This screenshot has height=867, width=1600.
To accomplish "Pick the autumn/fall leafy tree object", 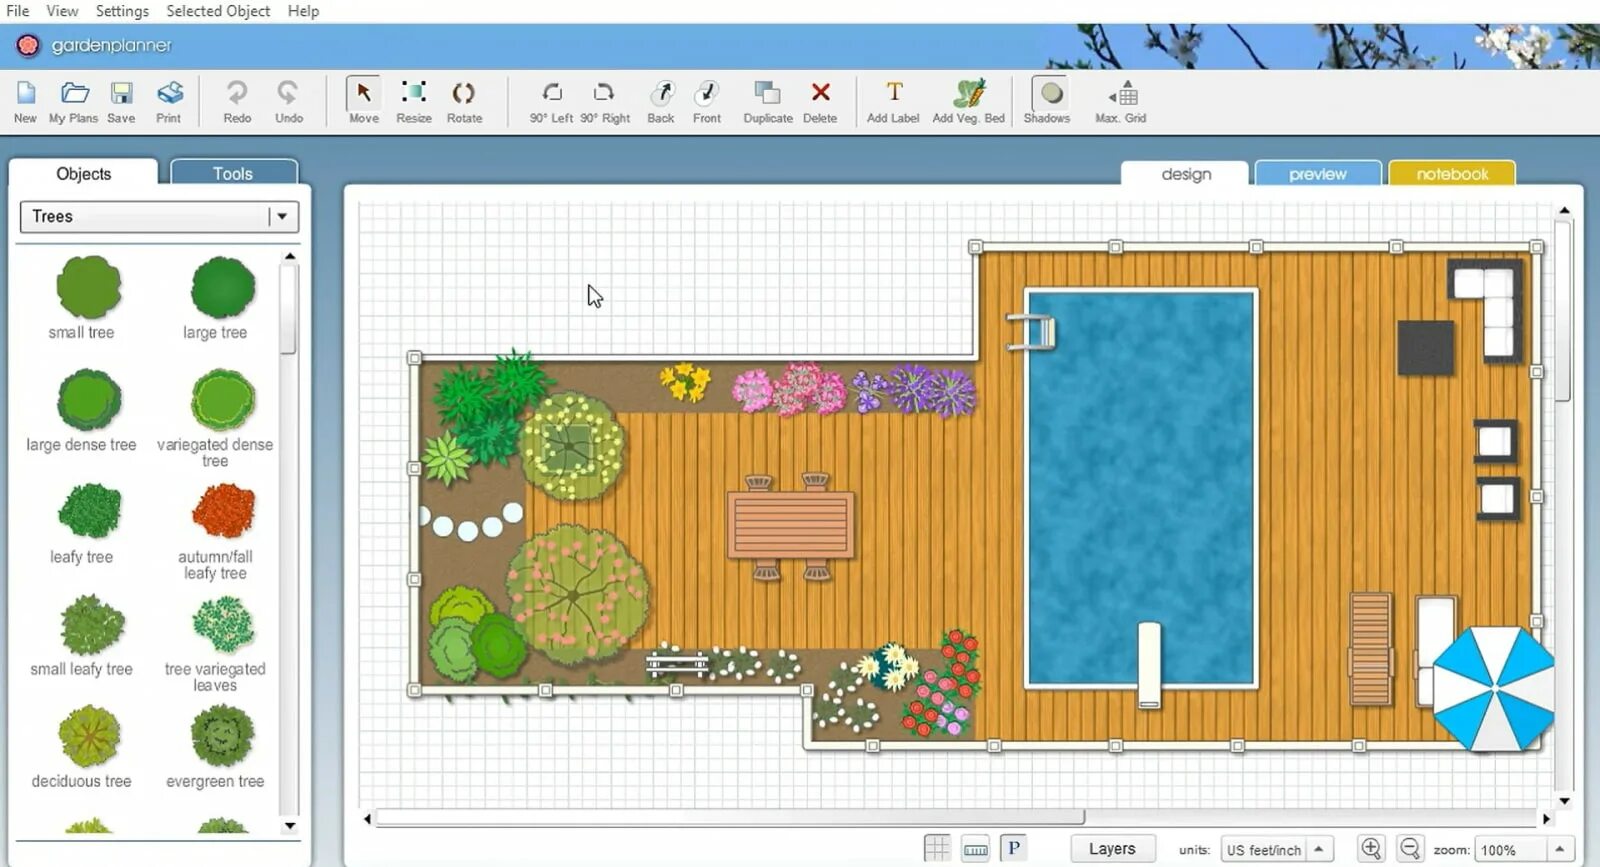I will [x=223, y=511].
